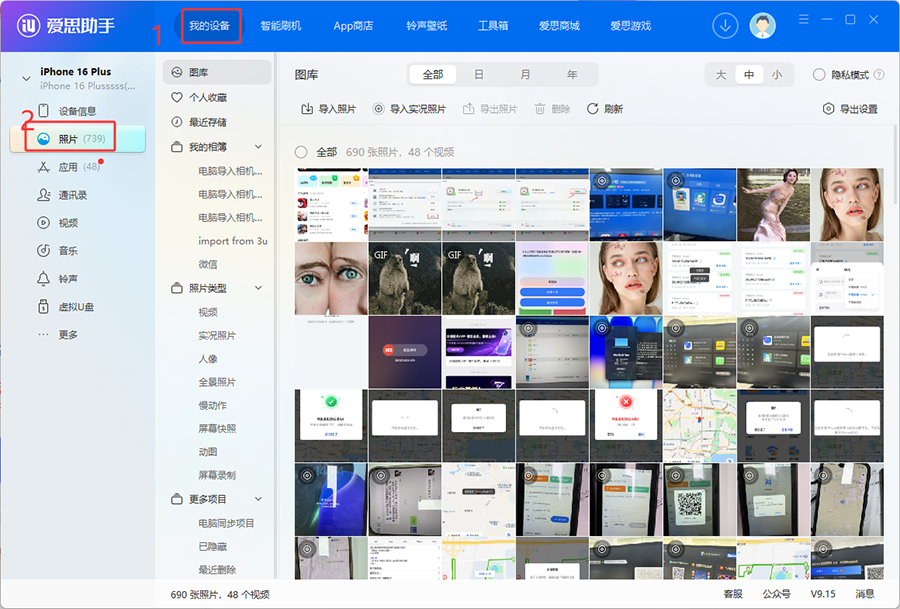Select the QR code photo thumbnail
Viewport: 900px width, 609px height.
click(700, 499)
